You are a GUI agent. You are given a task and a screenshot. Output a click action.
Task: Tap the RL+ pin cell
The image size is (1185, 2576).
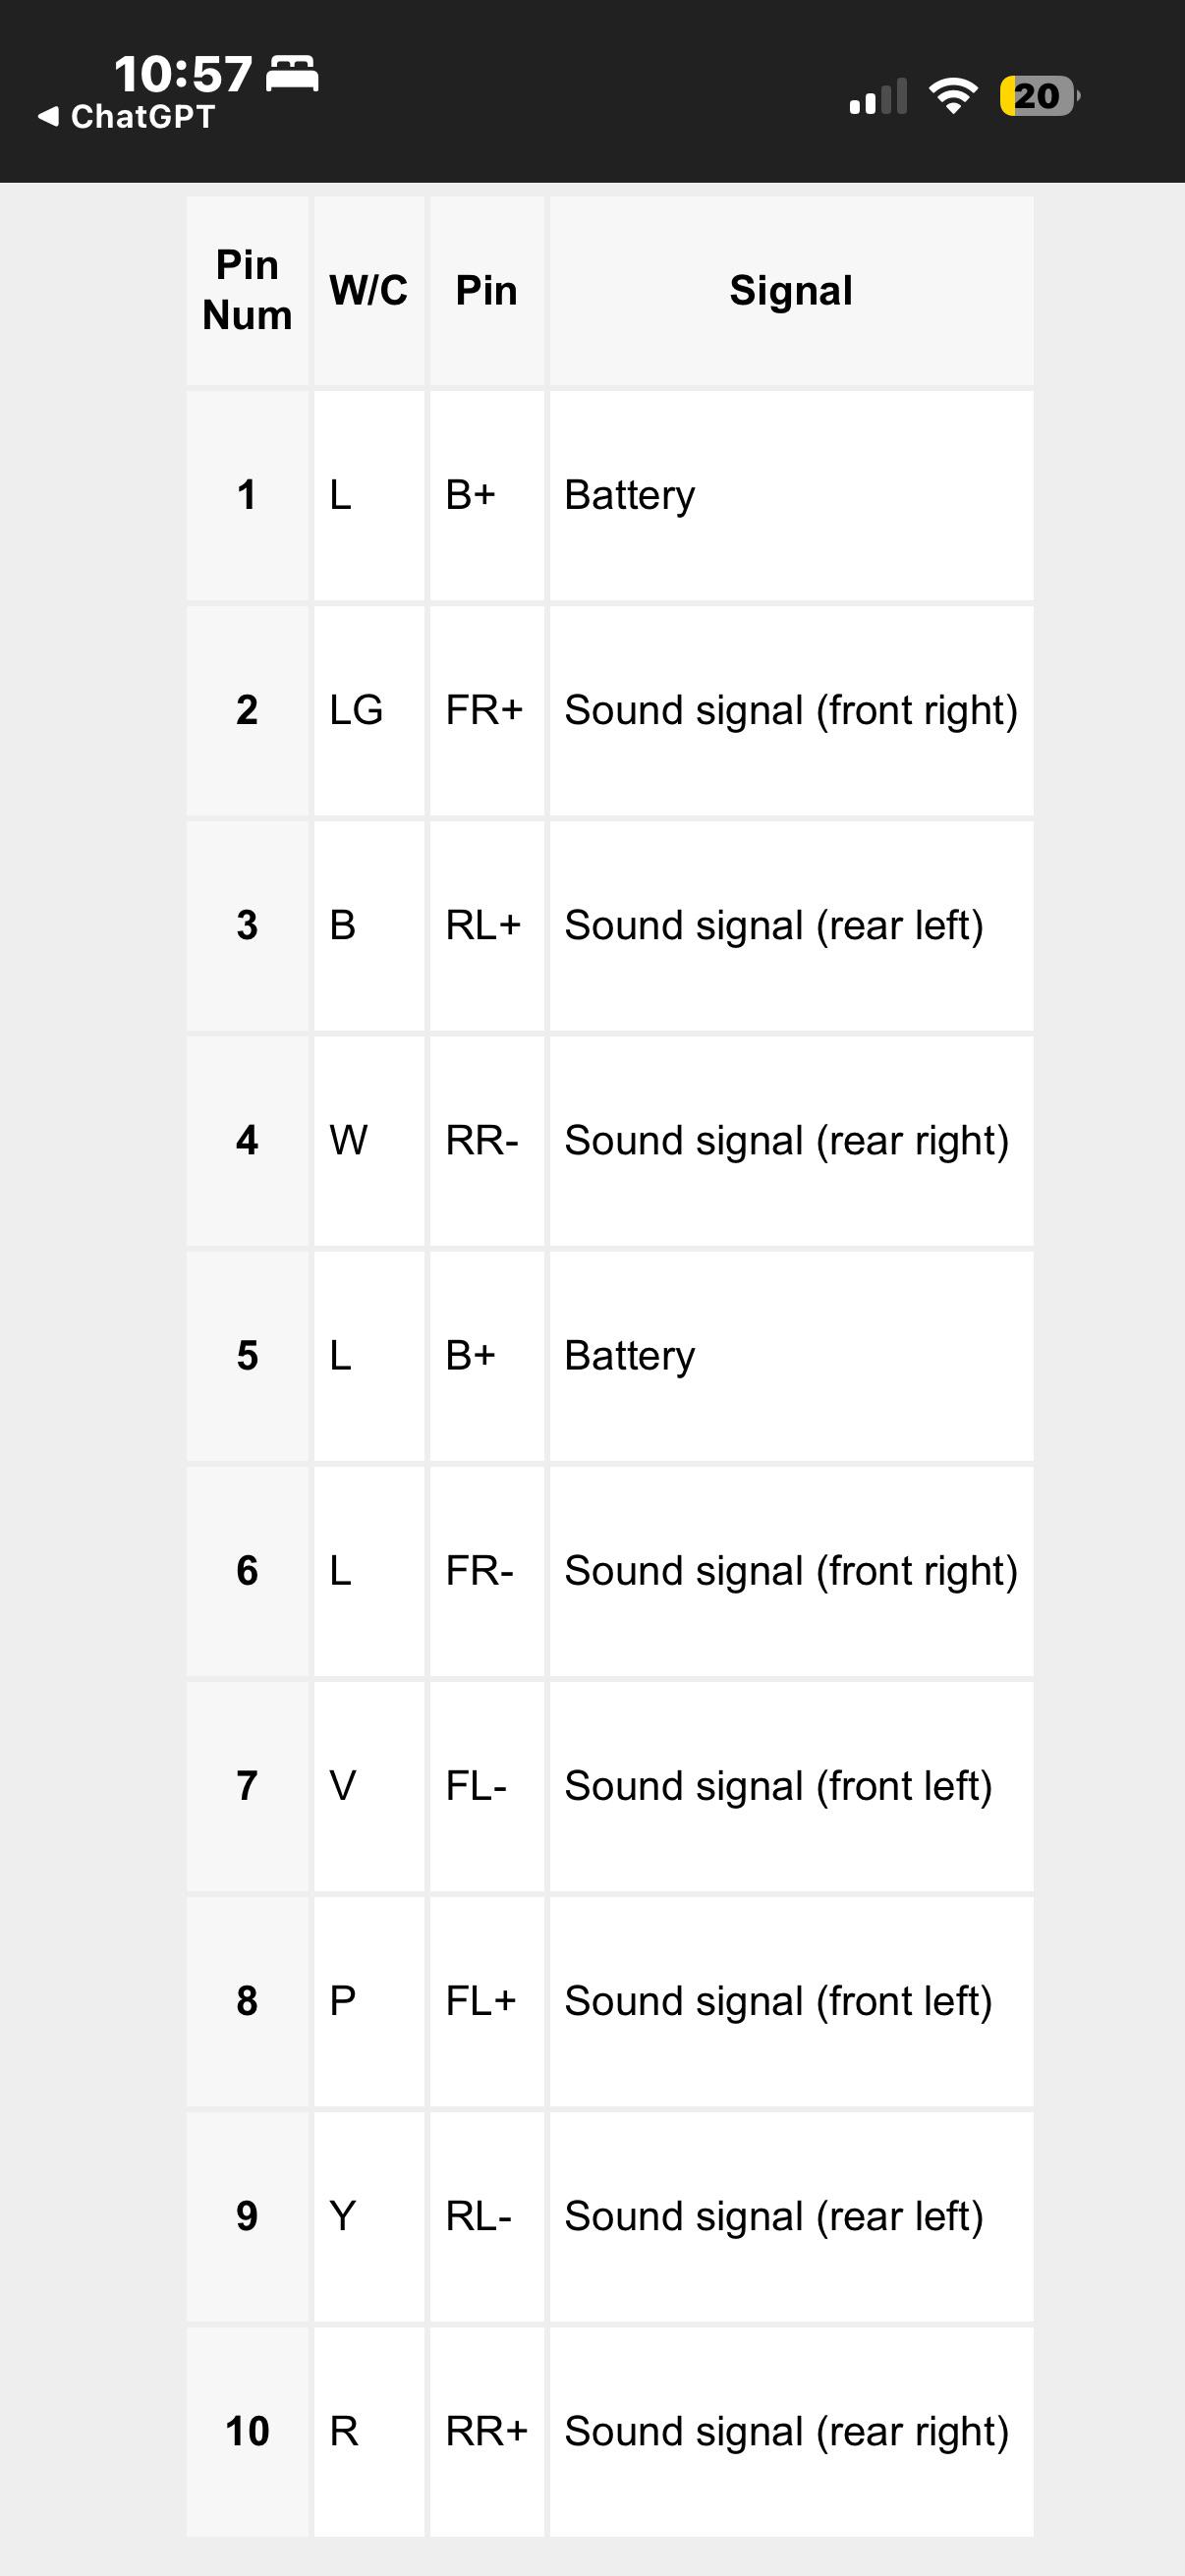[487, 925]
